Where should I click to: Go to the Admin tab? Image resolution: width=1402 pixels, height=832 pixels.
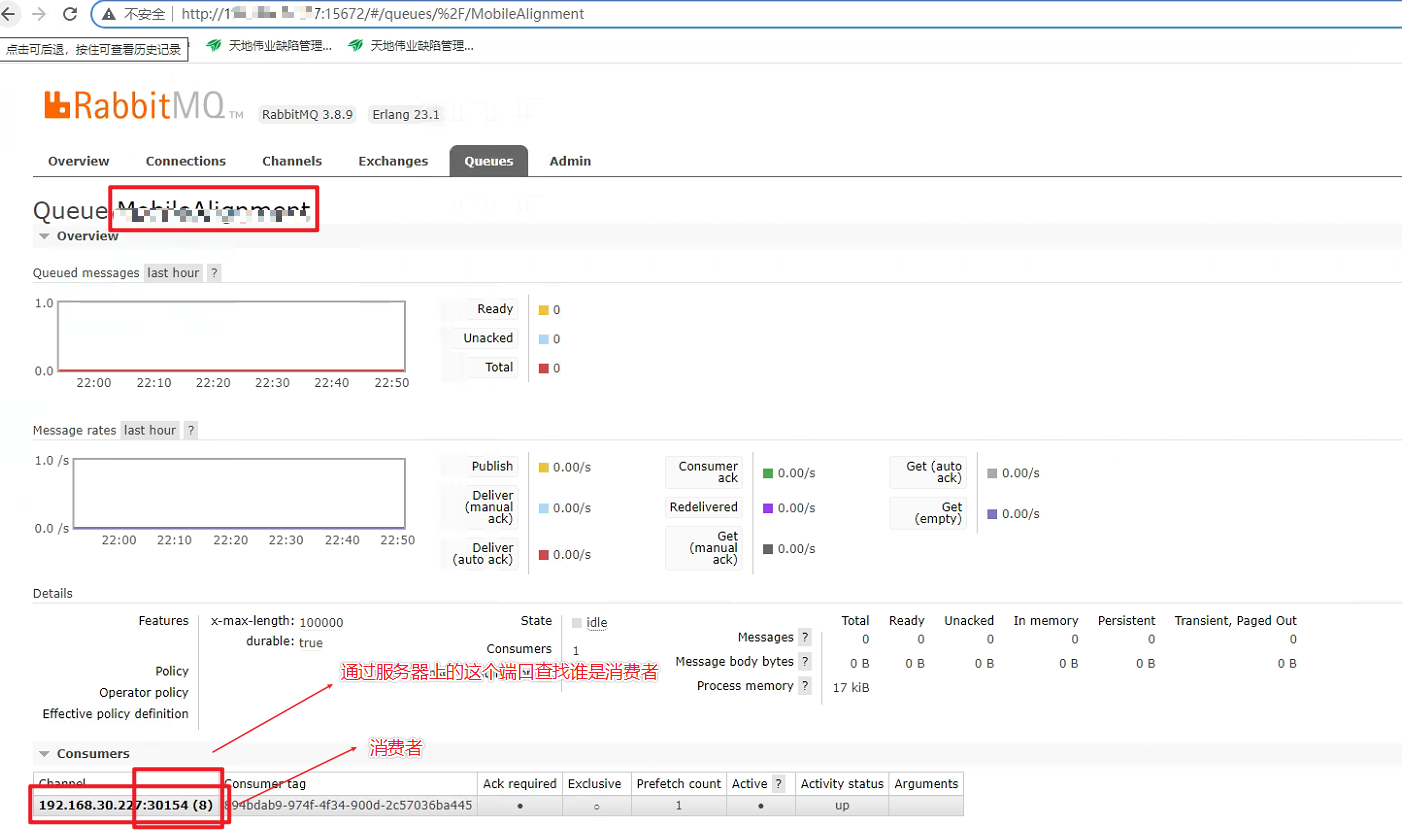[x=570, y=161]
